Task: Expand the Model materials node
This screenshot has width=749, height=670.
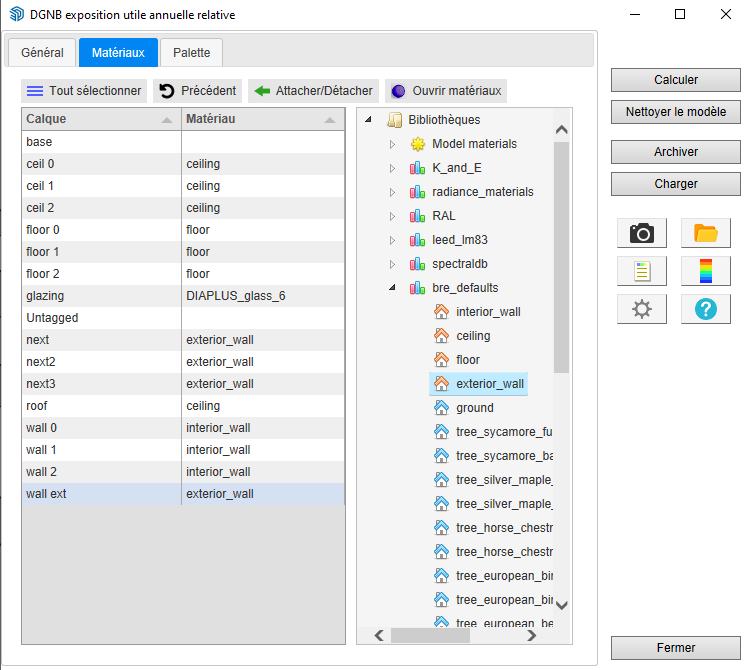Action: coord(392,144)
